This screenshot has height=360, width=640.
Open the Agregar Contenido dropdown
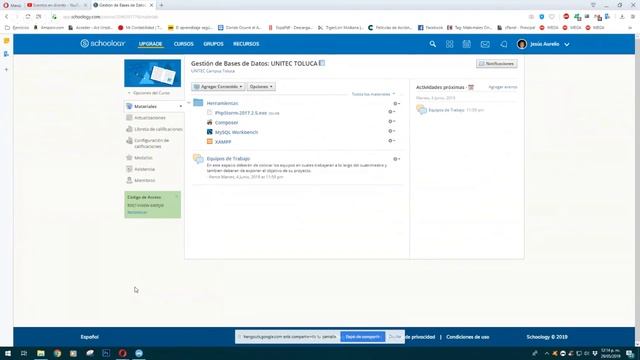[218, 87]
